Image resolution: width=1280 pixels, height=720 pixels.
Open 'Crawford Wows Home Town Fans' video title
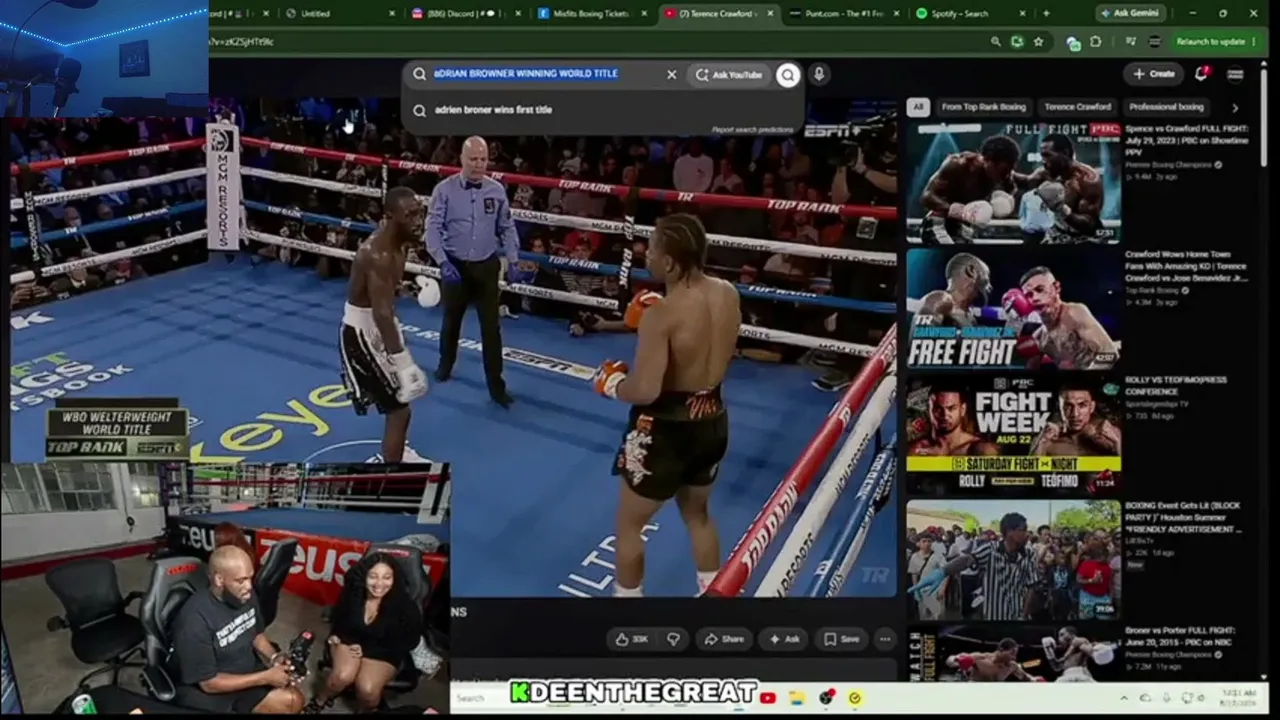click(1186, 266)
